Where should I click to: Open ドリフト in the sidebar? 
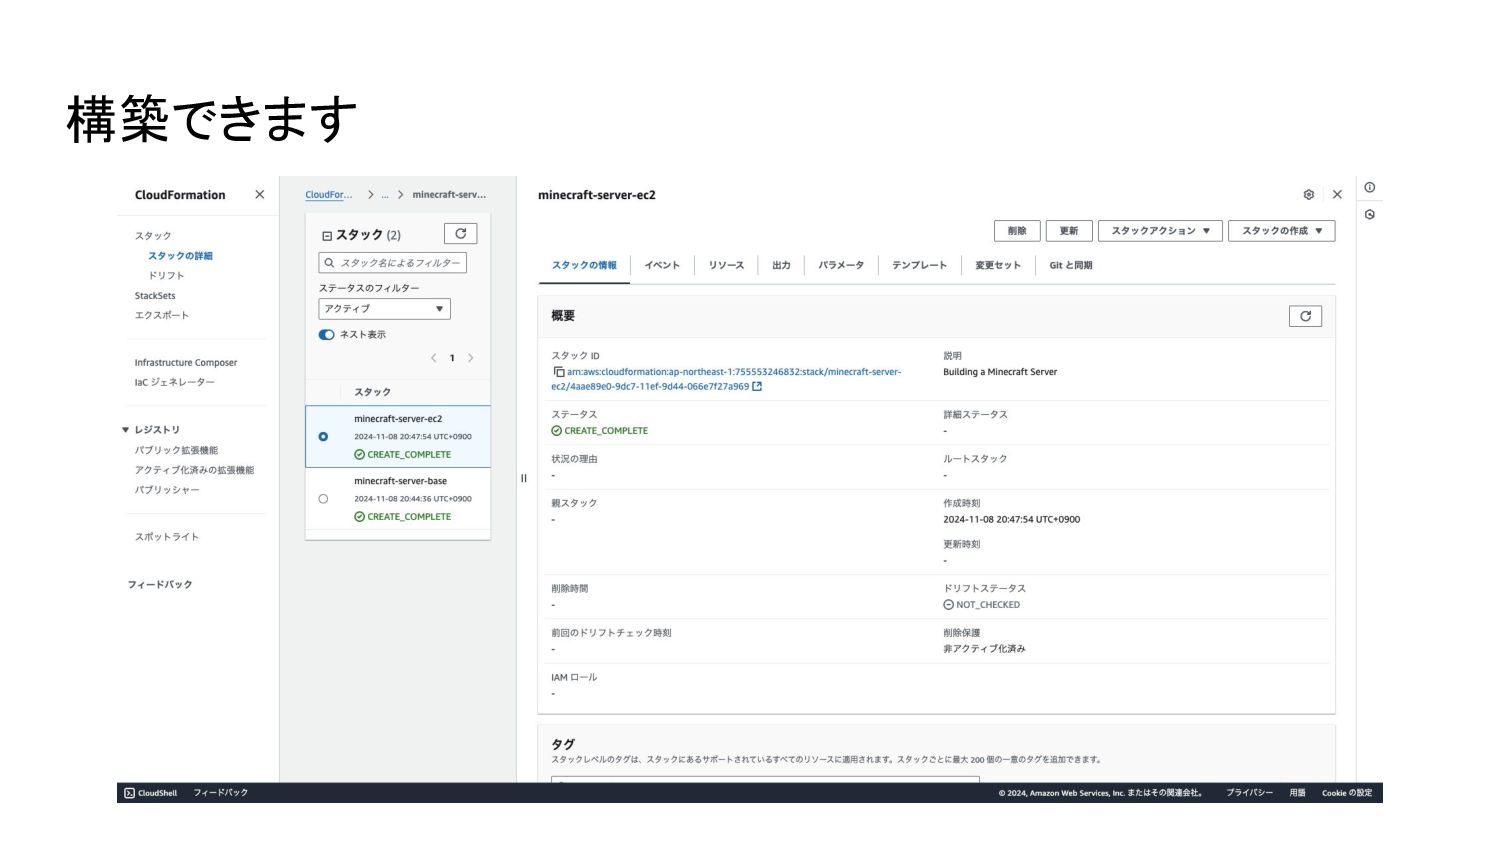pos(166,276)
